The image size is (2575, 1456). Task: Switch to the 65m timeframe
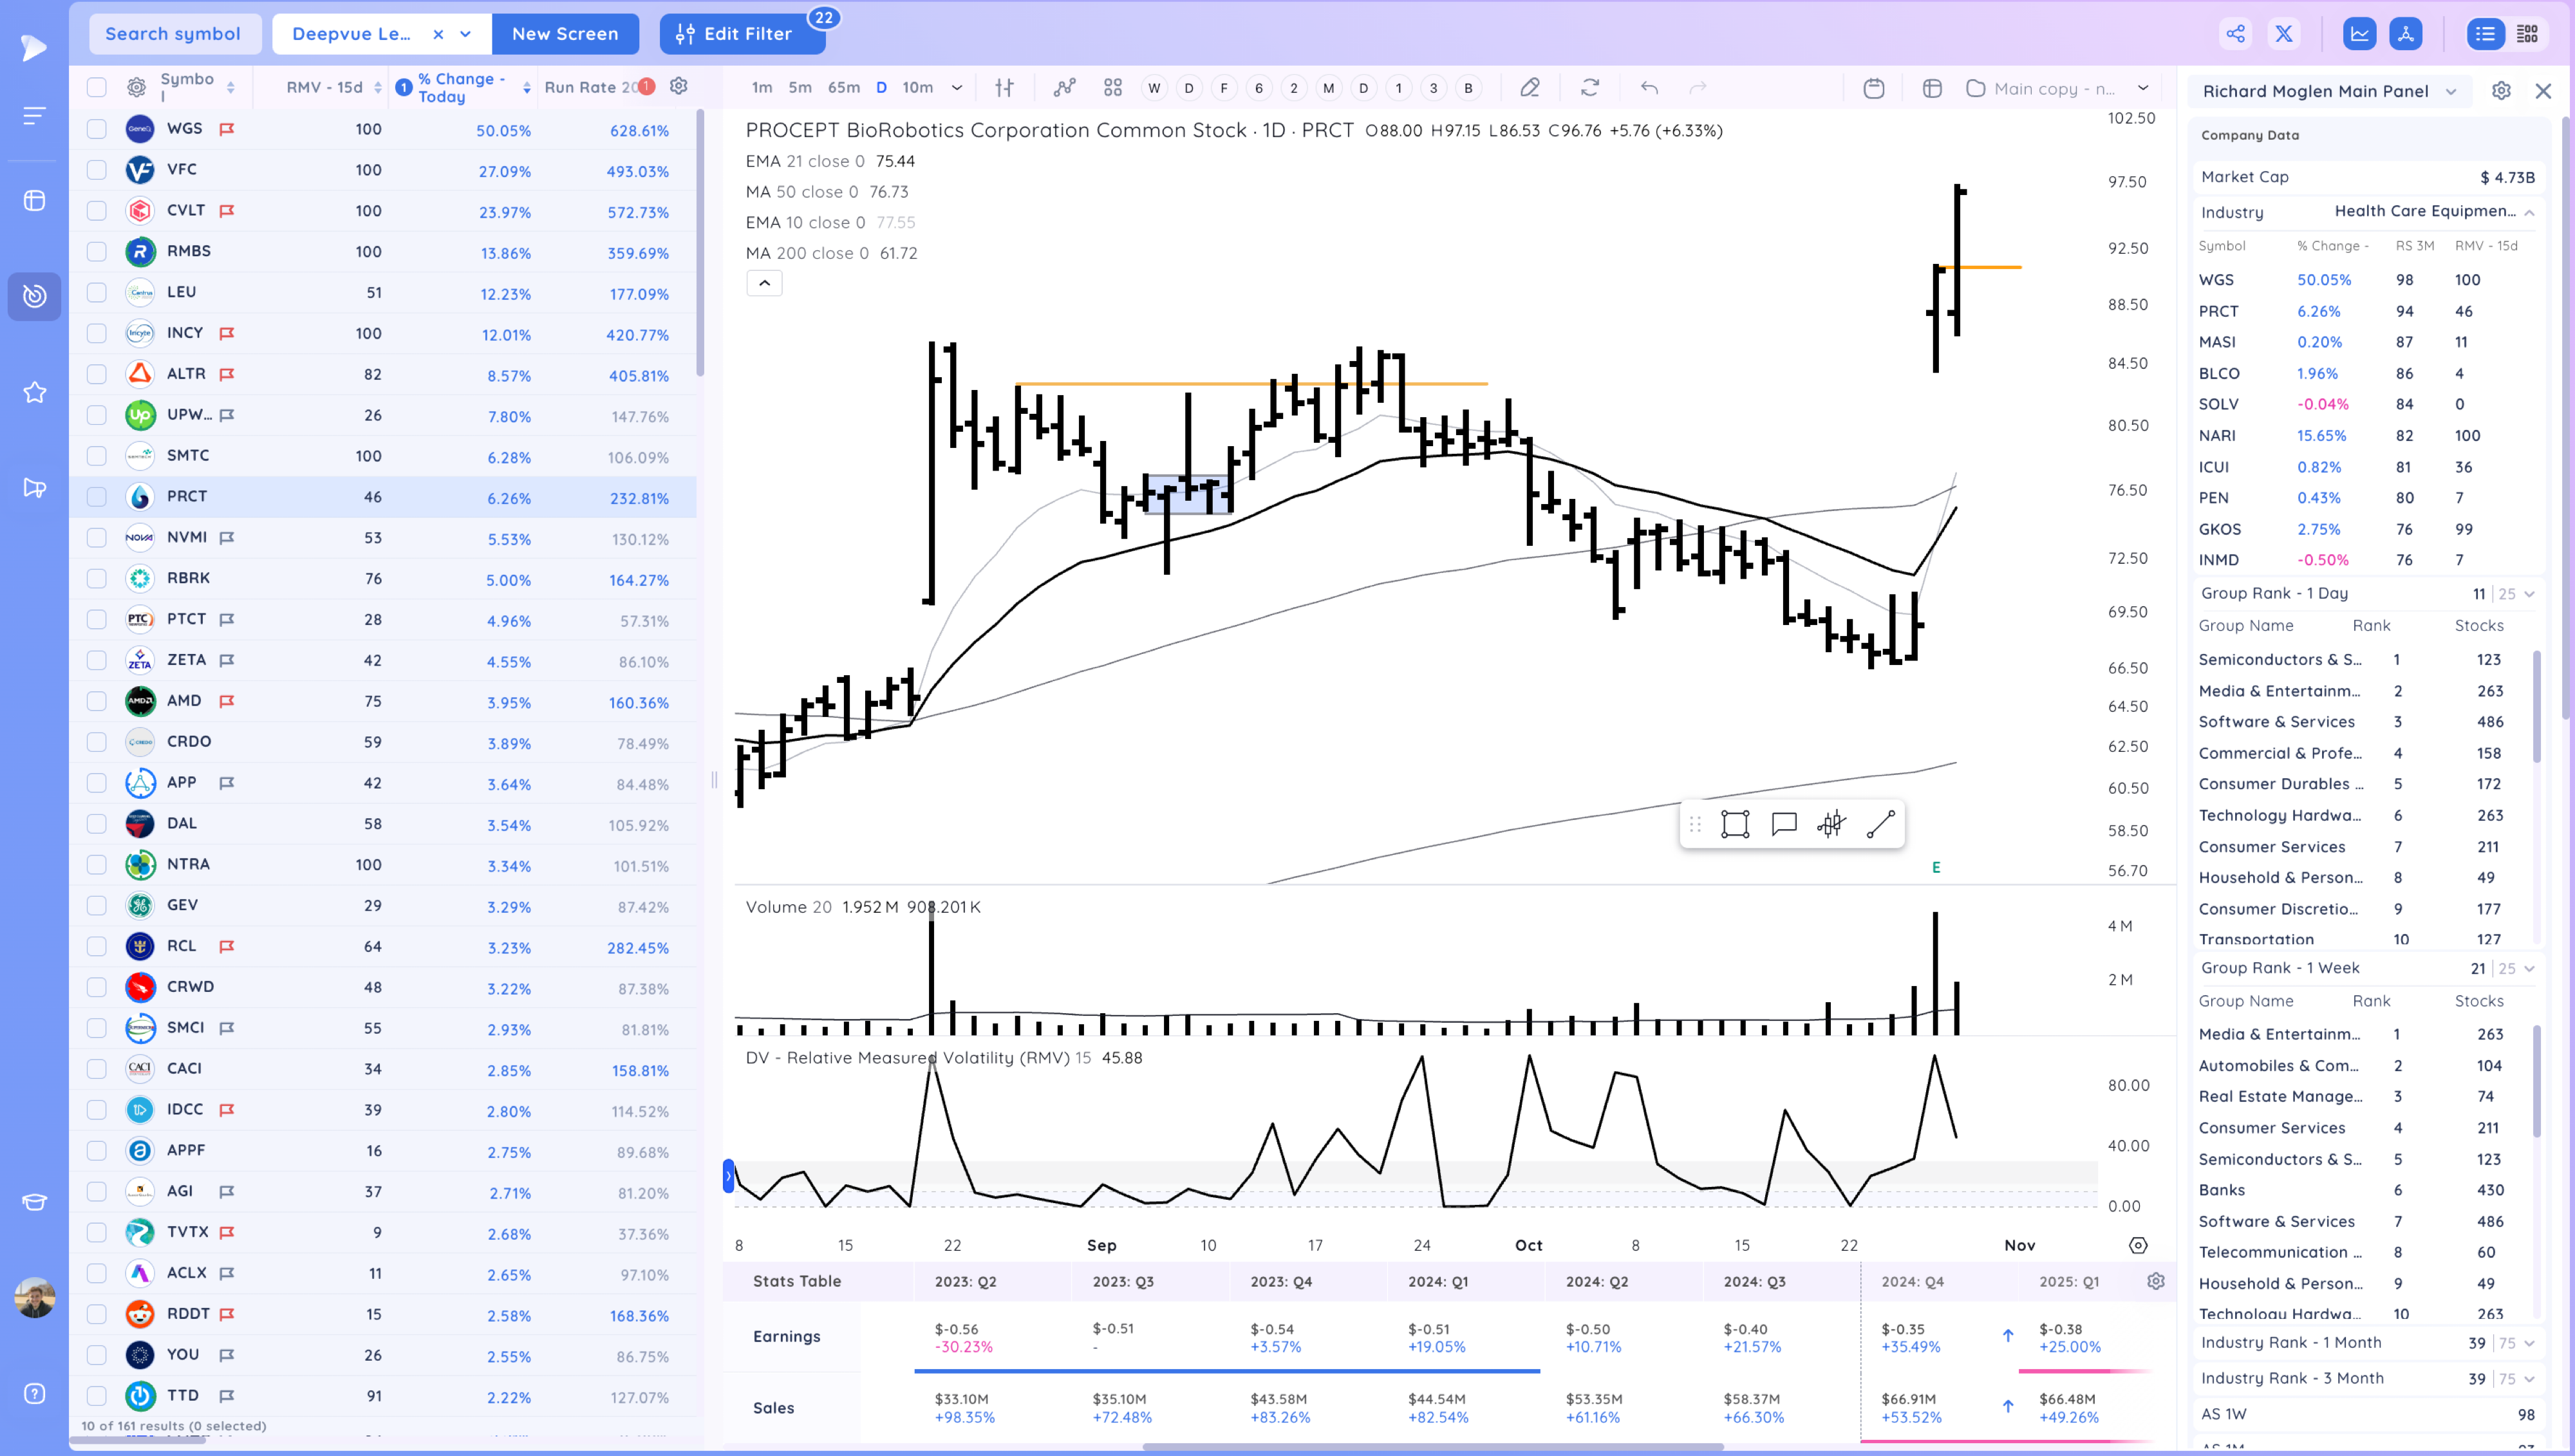(843, 88)
